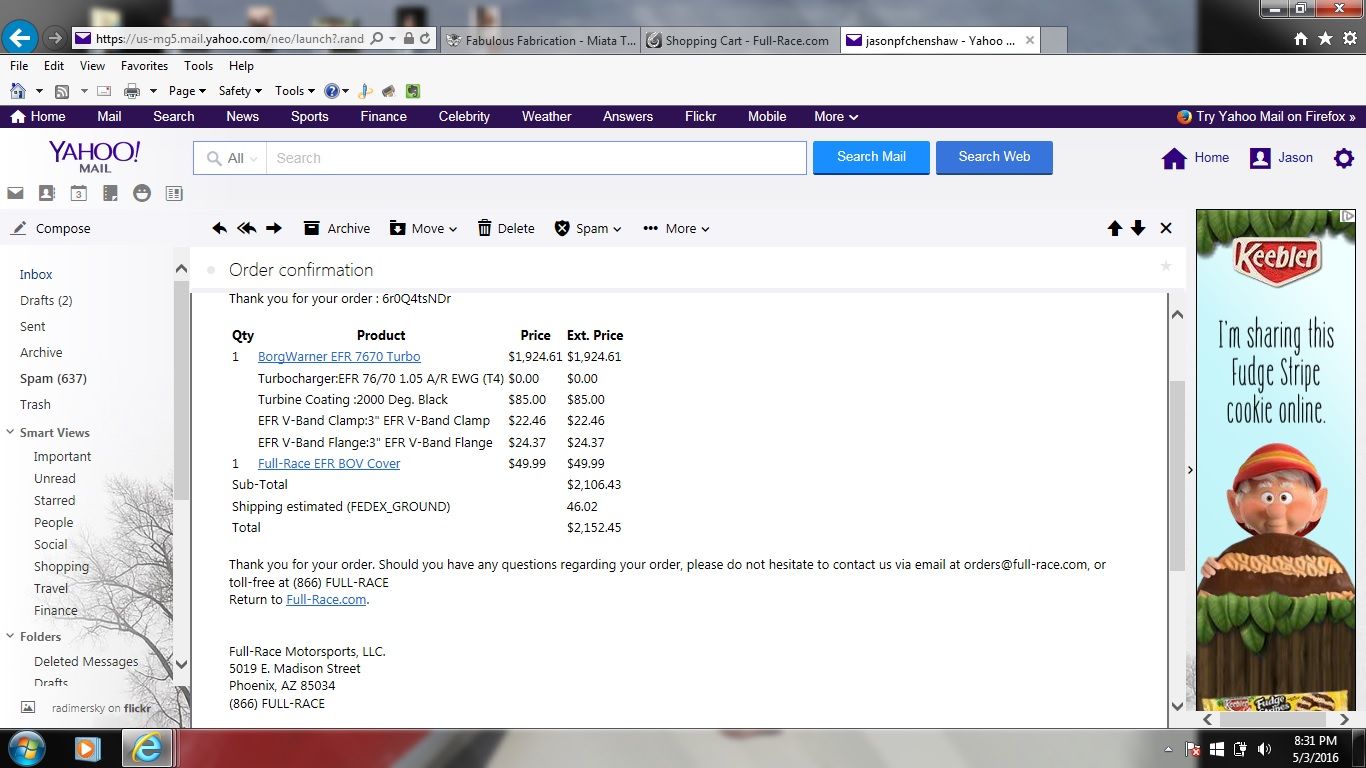Open the Move dropdown
The height and width of the screenshot is (768, 1366).
click(423, 228)
